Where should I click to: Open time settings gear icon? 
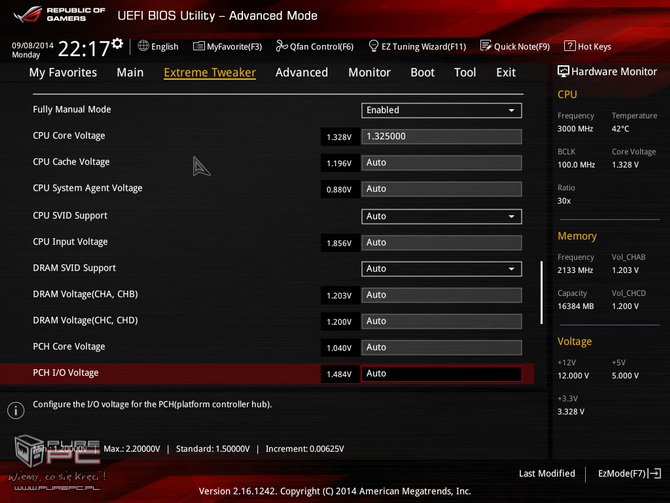[x=117, y=44]
